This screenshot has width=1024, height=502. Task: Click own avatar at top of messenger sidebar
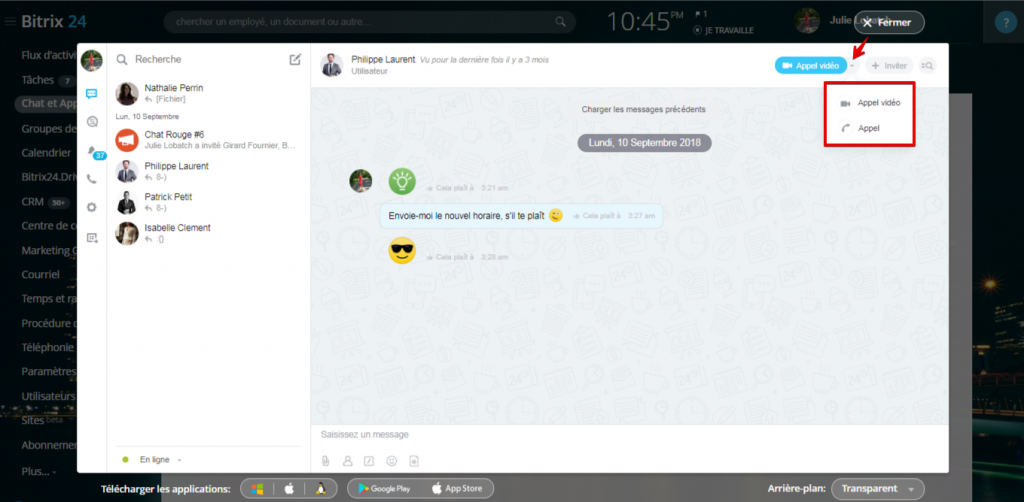pos(91,61)
